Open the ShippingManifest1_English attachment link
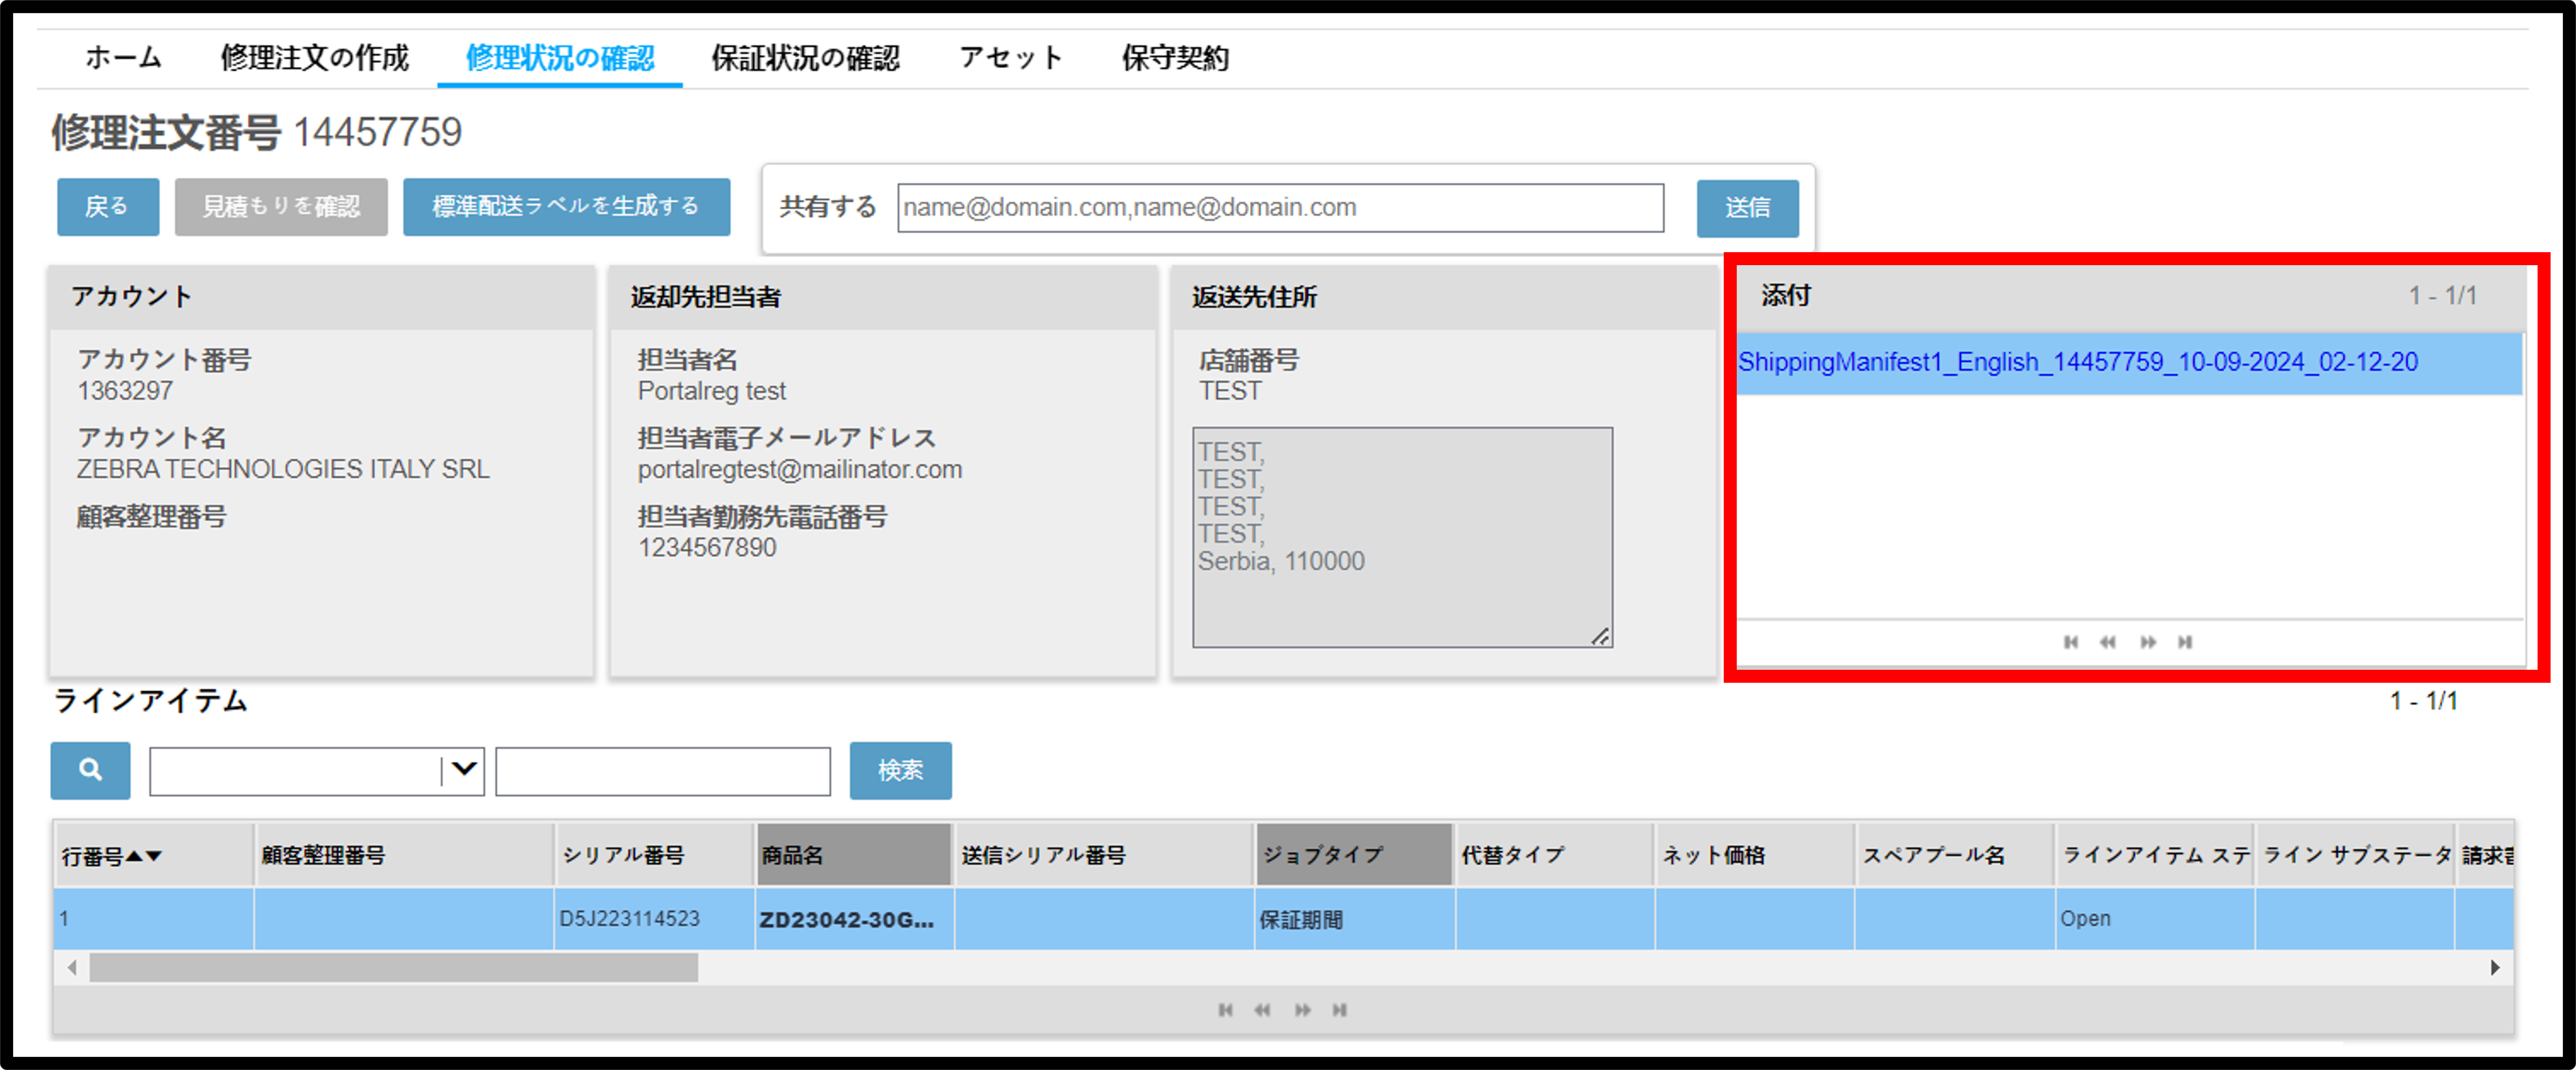 [2077, 362]
